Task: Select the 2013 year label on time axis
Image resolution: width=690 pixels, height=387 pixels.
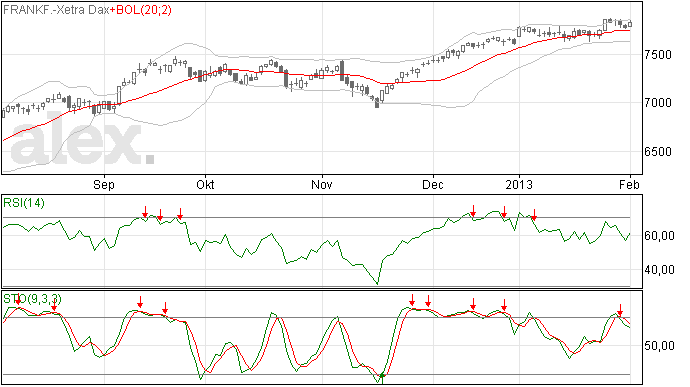Action: click(519, 184)
